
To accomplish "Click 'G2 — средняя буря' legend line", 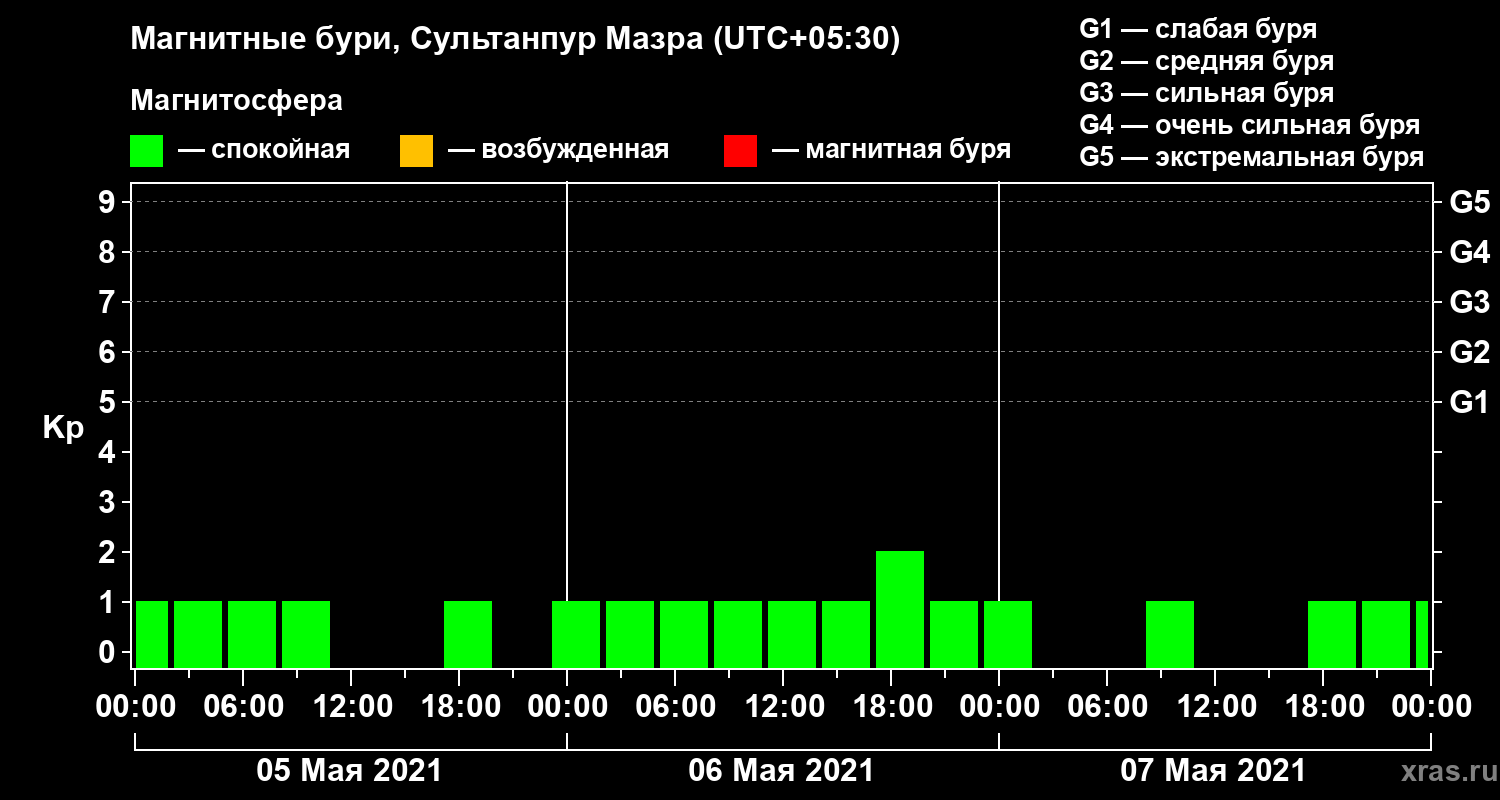I will coord(1207,61).
